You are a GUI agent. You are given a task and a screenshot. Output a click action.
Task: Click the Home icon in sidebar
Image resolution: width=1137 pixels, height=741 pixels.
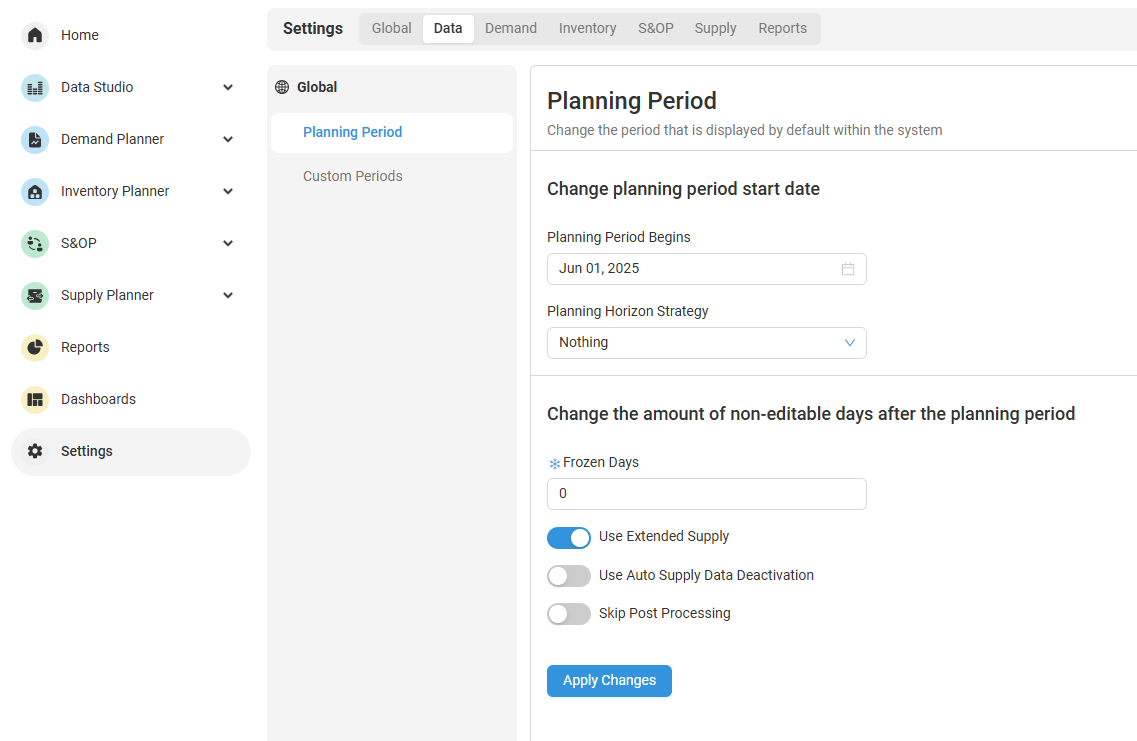click(35, 35)
